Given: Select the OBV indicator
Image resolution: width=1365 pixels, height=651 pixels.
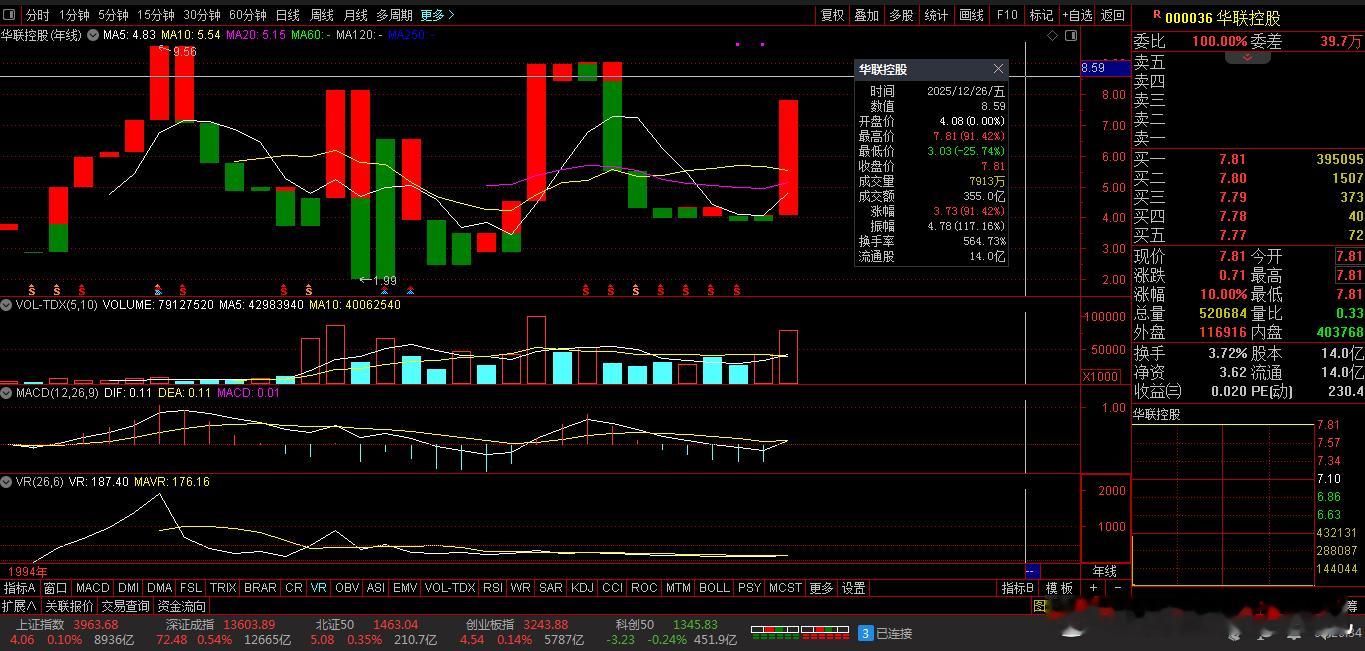Looking at the screenshot, I should (x=347, y=588).
